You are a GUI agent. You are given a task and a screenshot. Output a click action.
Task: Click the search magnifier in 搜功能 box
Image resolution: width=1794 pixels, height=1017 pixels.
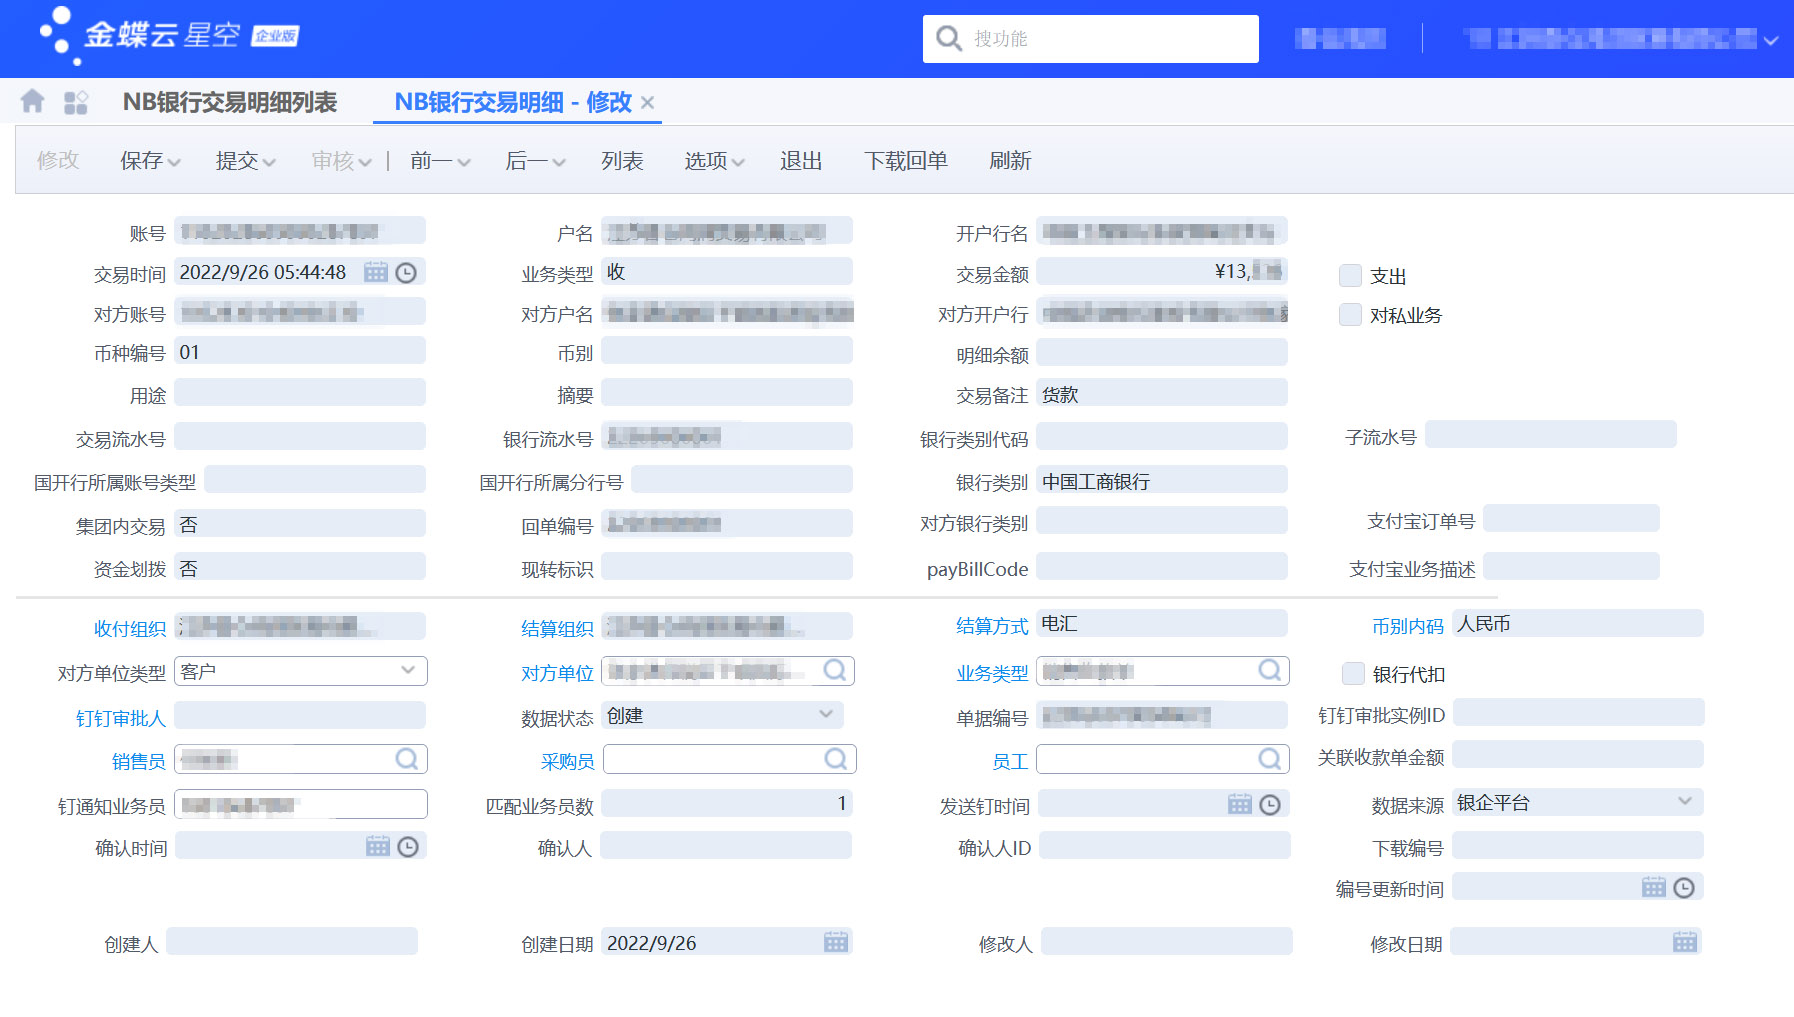coord(948,39)
